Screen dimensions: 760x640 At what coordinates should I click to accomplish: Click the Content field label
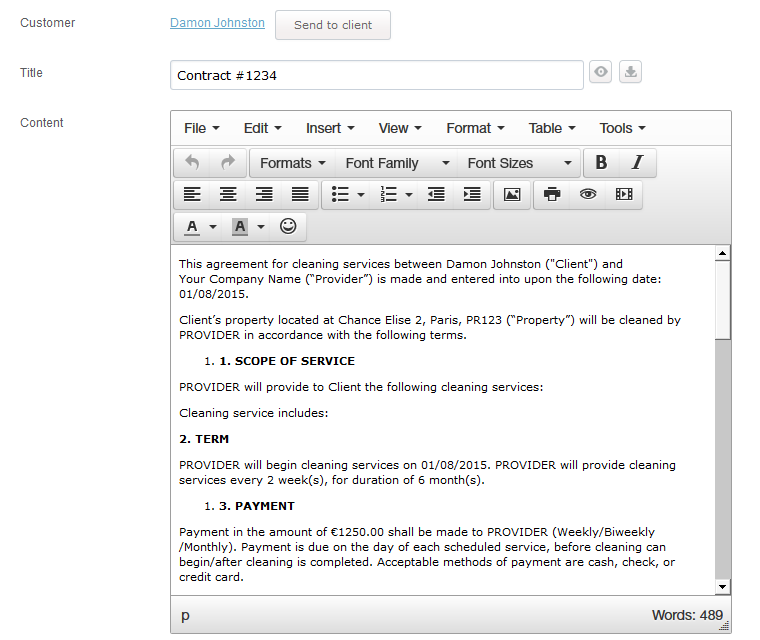tap(42, 123)
